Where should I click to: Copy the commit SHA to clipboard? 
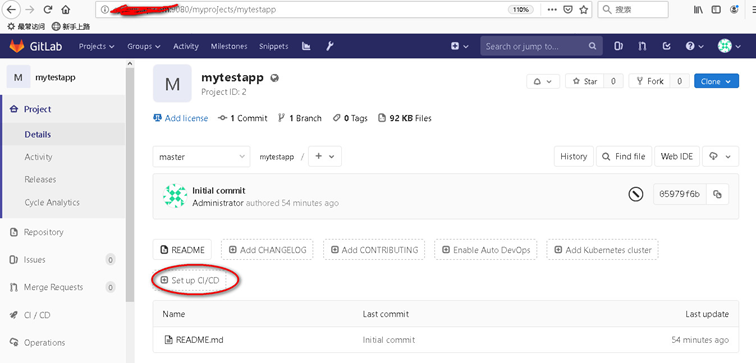click(717, 195)
